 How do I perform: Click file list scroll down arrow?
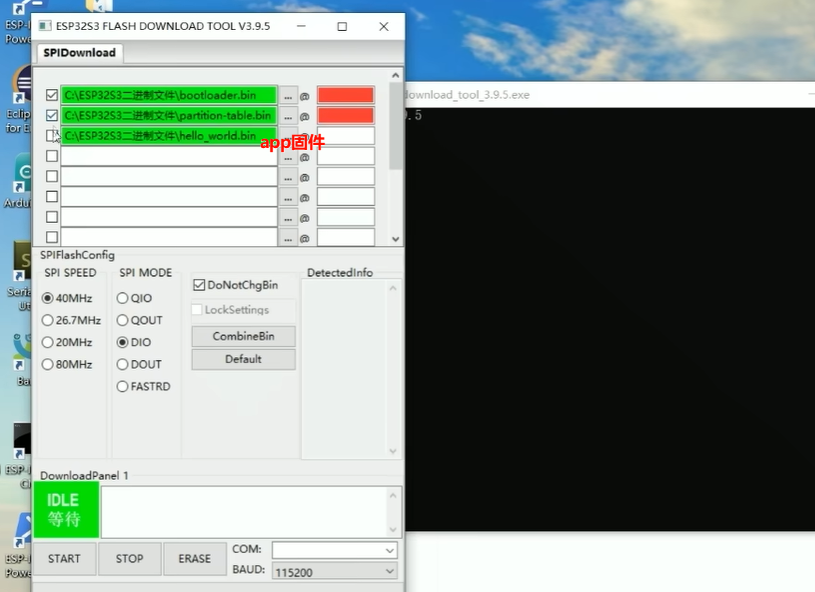tap(396, 239)
